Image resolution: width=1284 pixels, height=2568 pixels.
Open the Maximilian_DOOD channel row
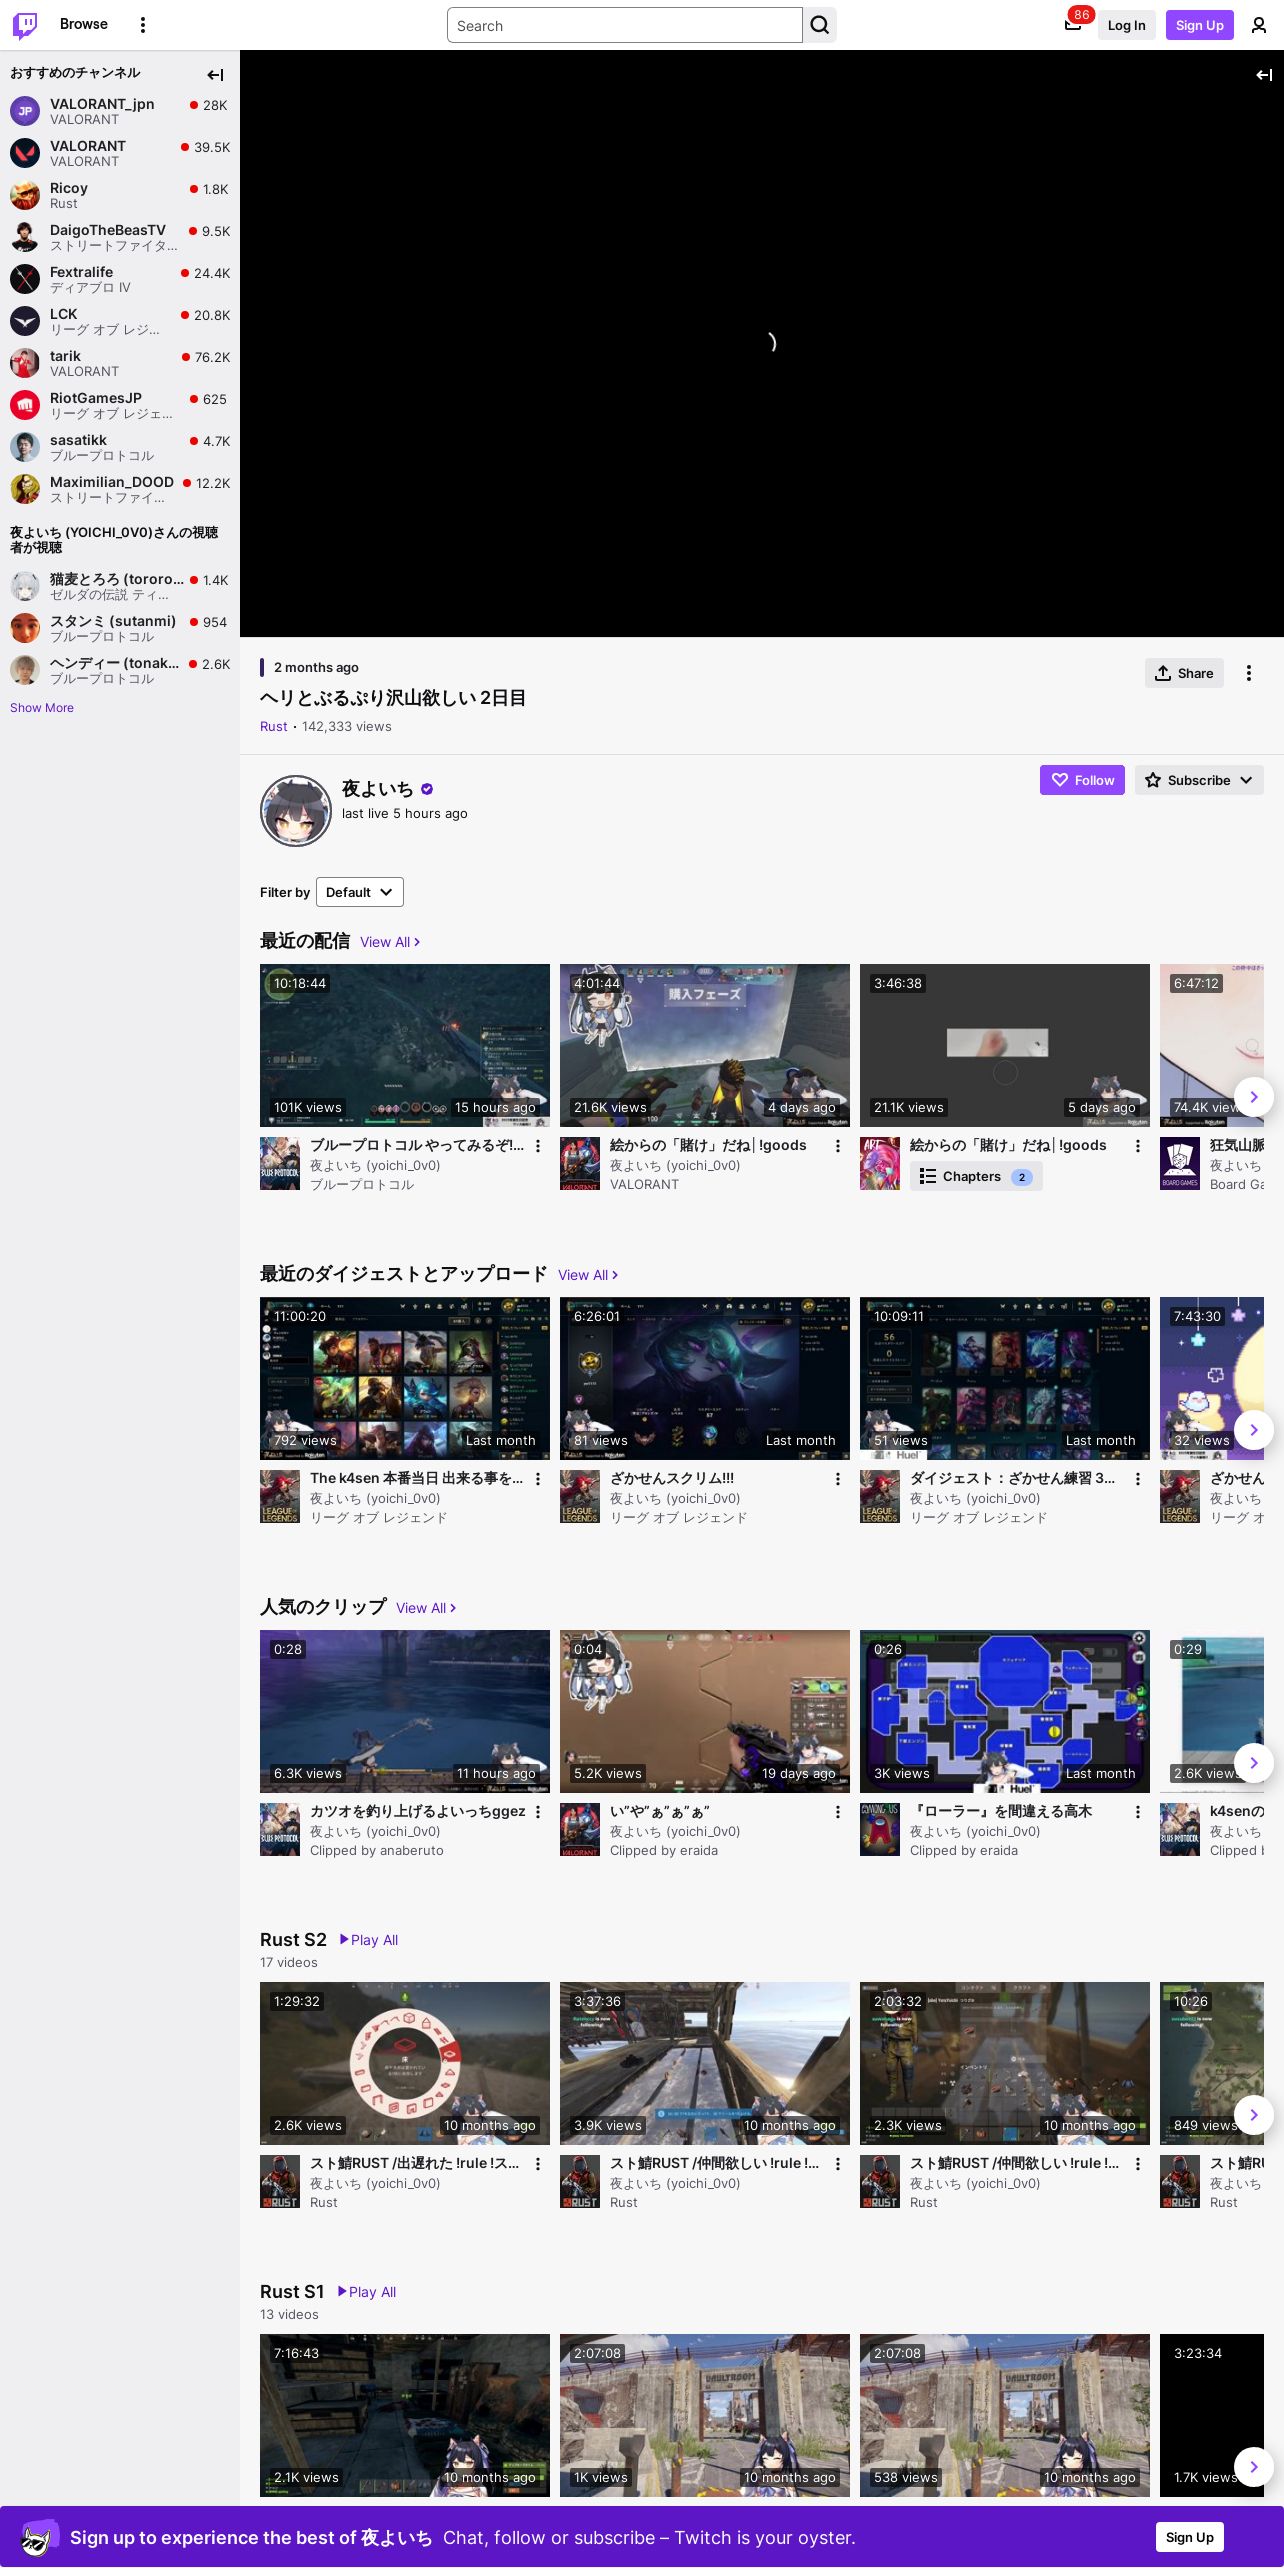(120, 489)
